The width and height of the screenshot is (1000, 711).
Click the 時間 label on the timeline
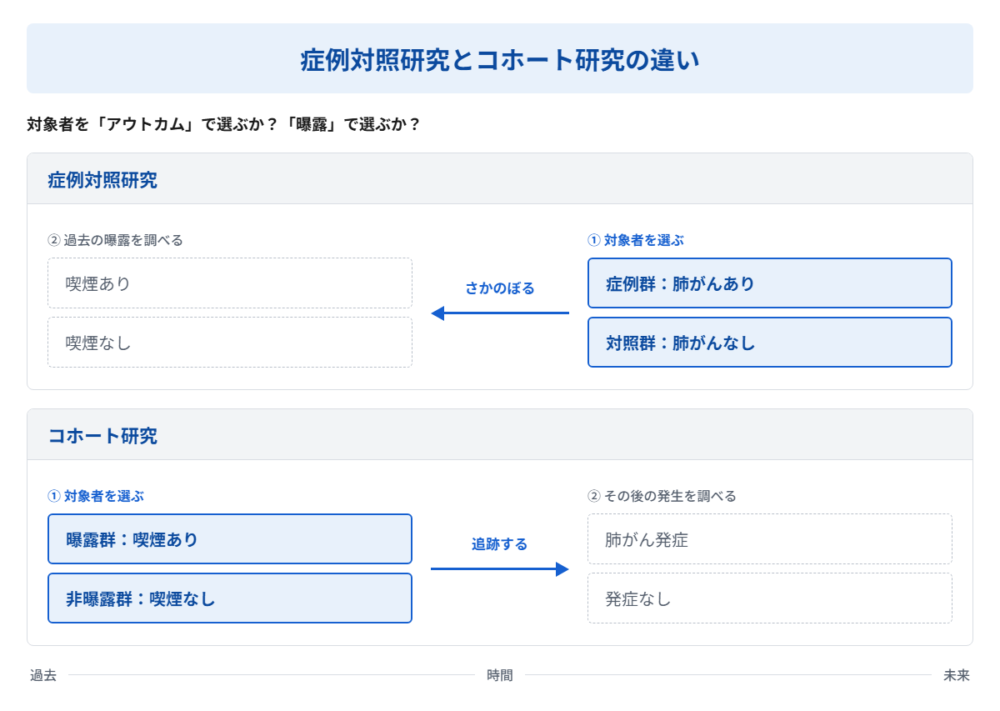[x=499, y=675]
